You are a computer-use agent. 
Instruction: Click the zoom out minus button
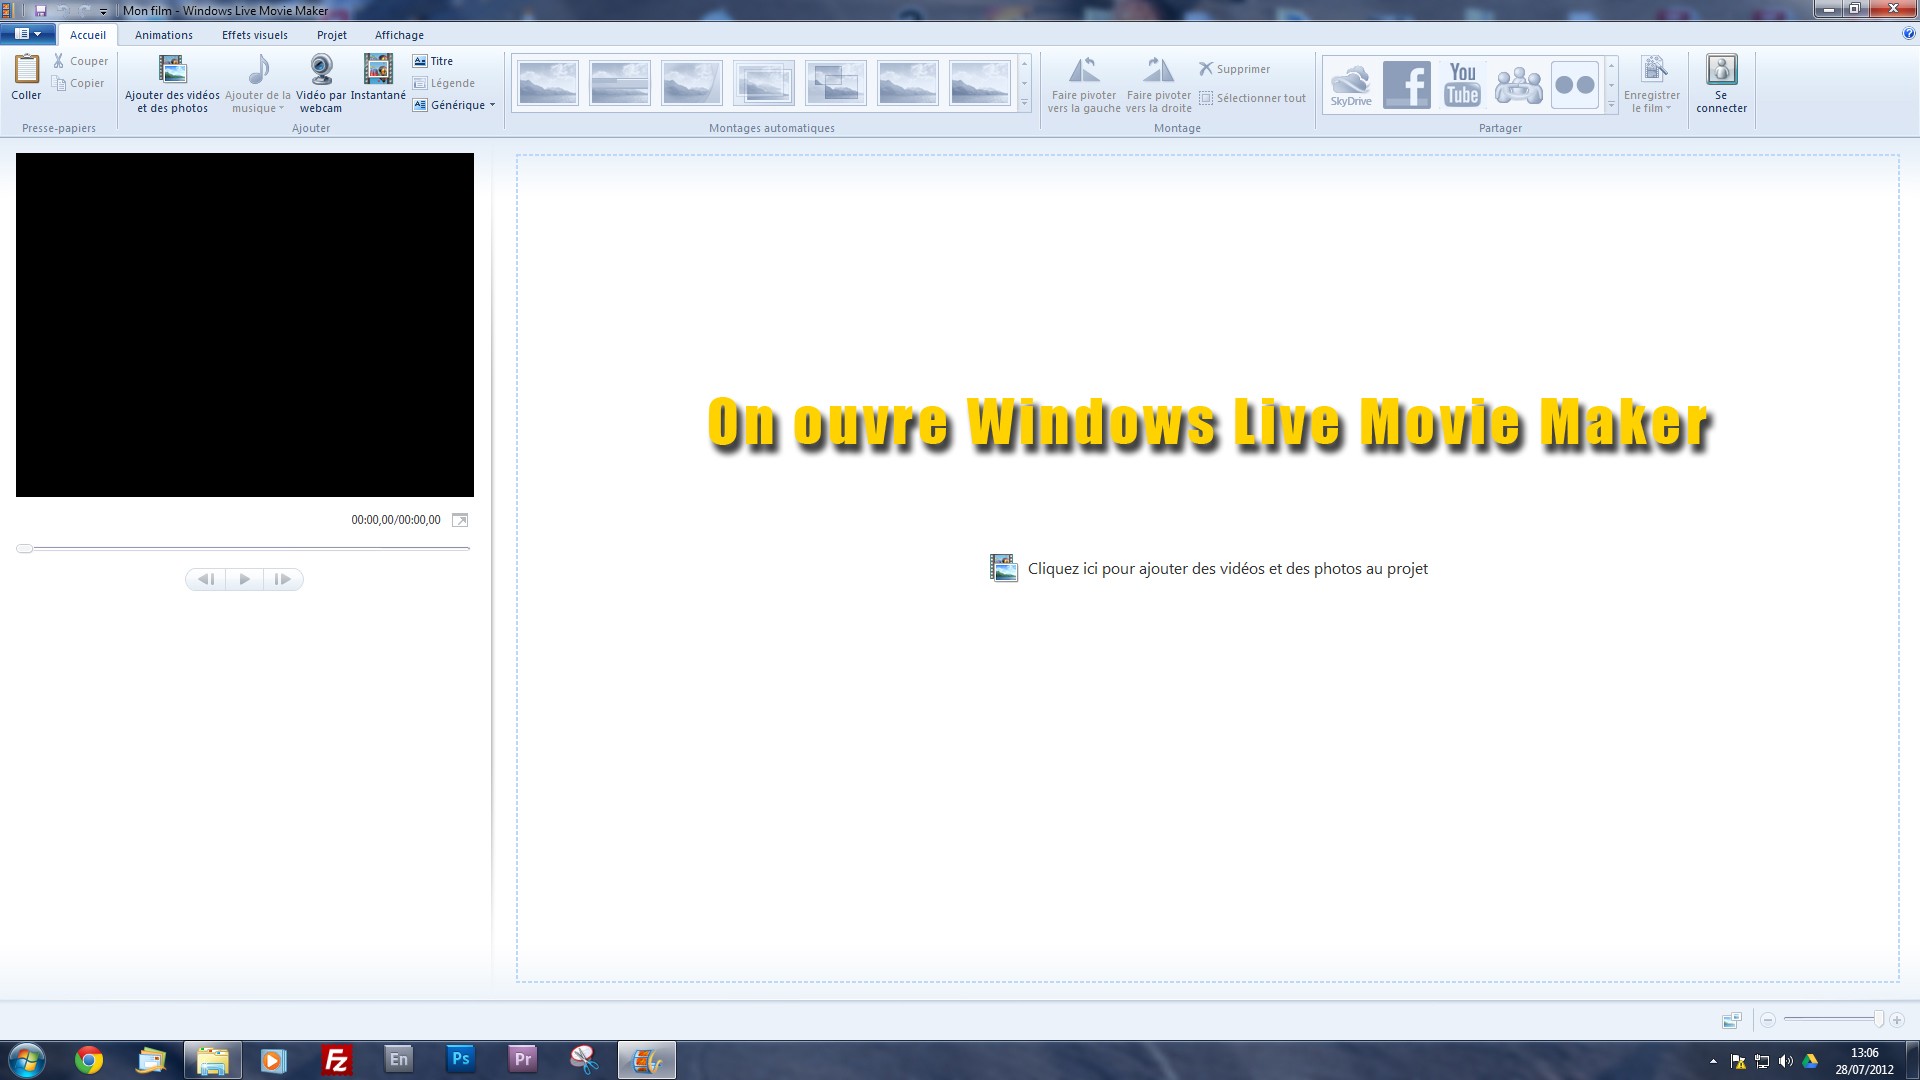point(1767,1020)
